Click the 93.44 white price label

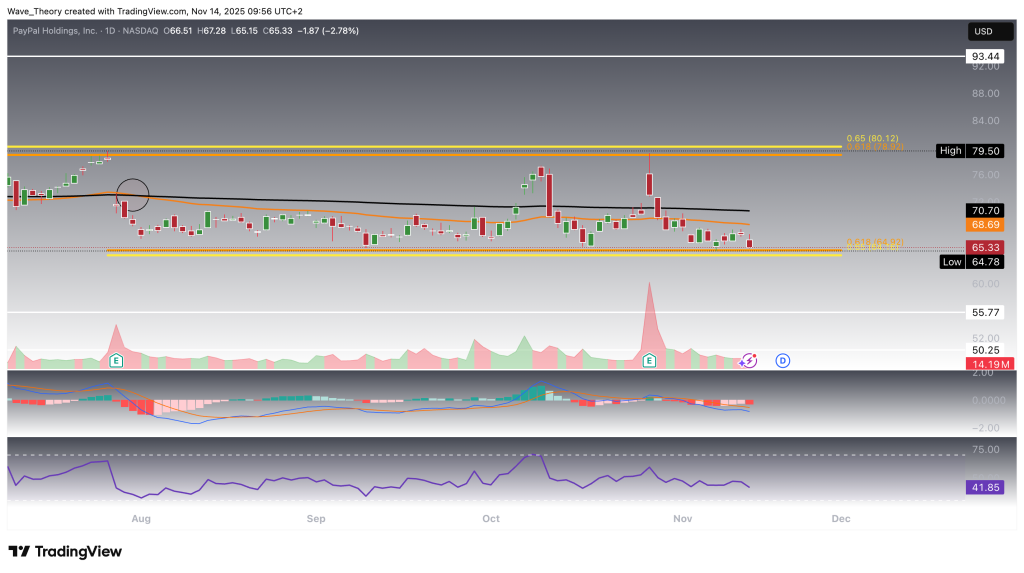click(984, 57)
